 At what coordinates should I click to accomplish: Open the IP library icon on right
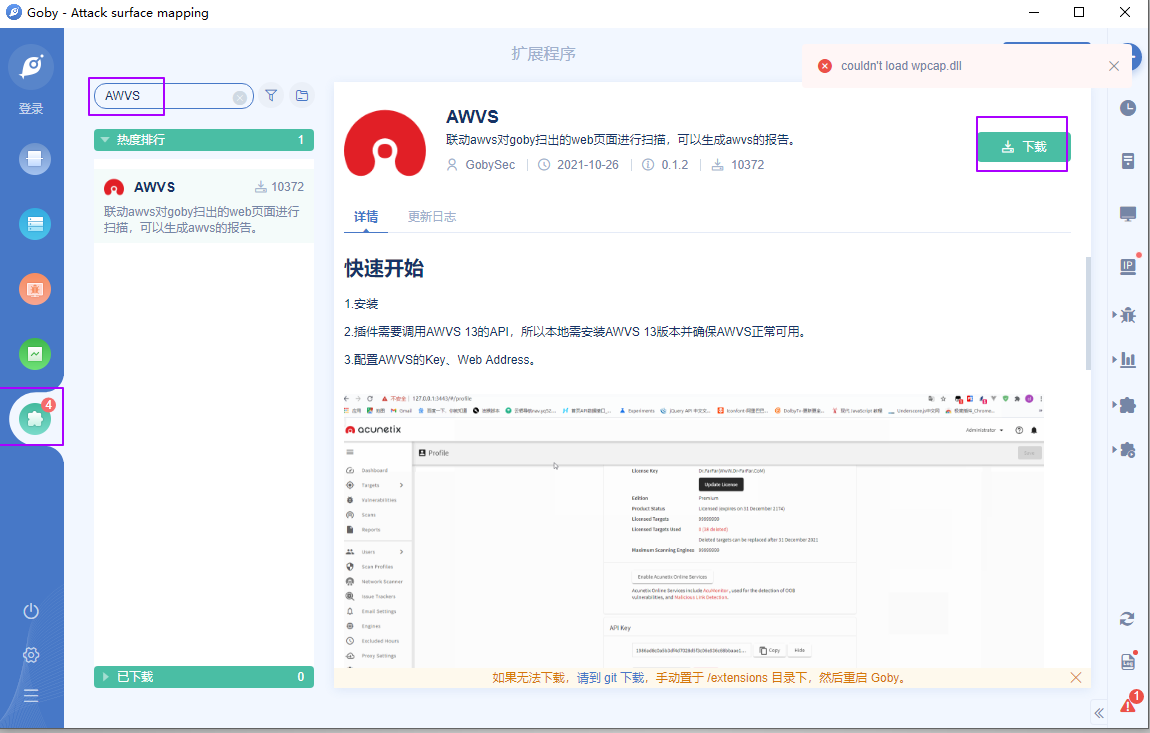(x=1128, y=266)
